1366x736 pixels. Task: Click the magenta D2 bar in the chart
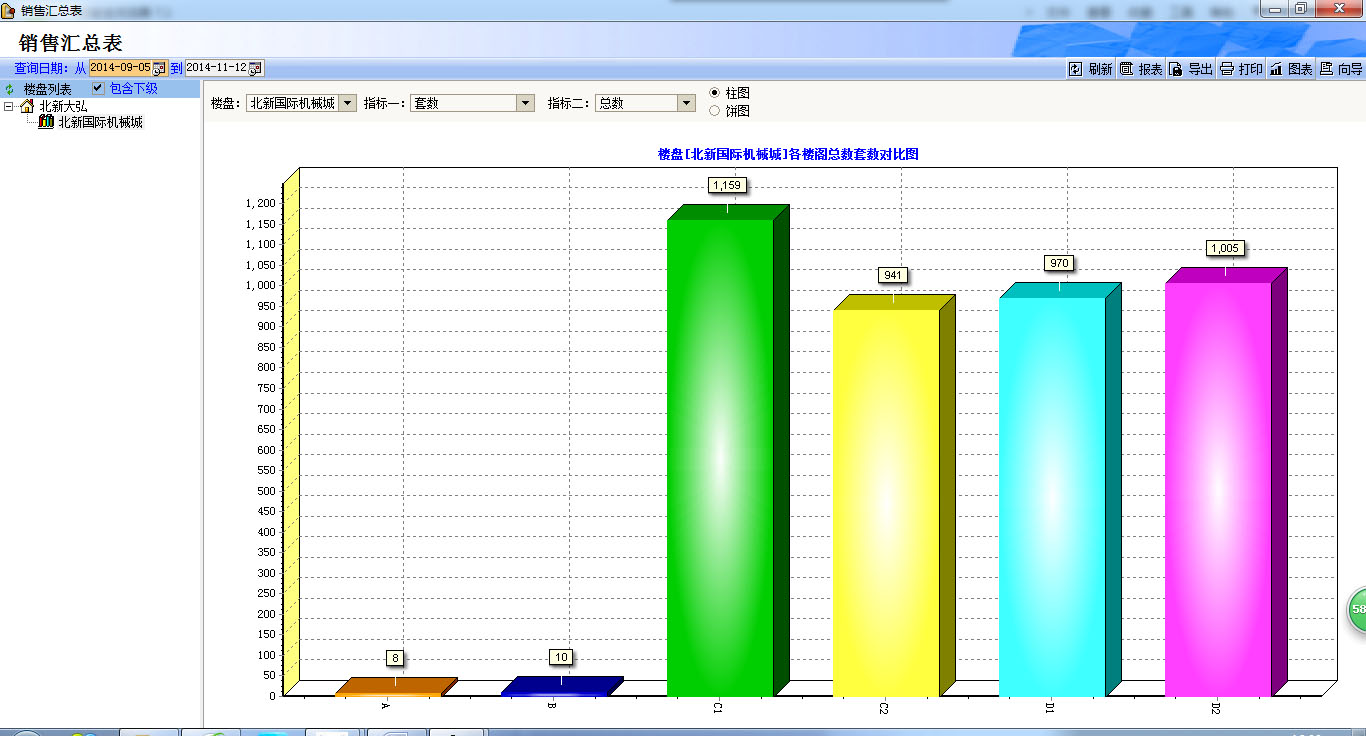(x=1217, y=488)
